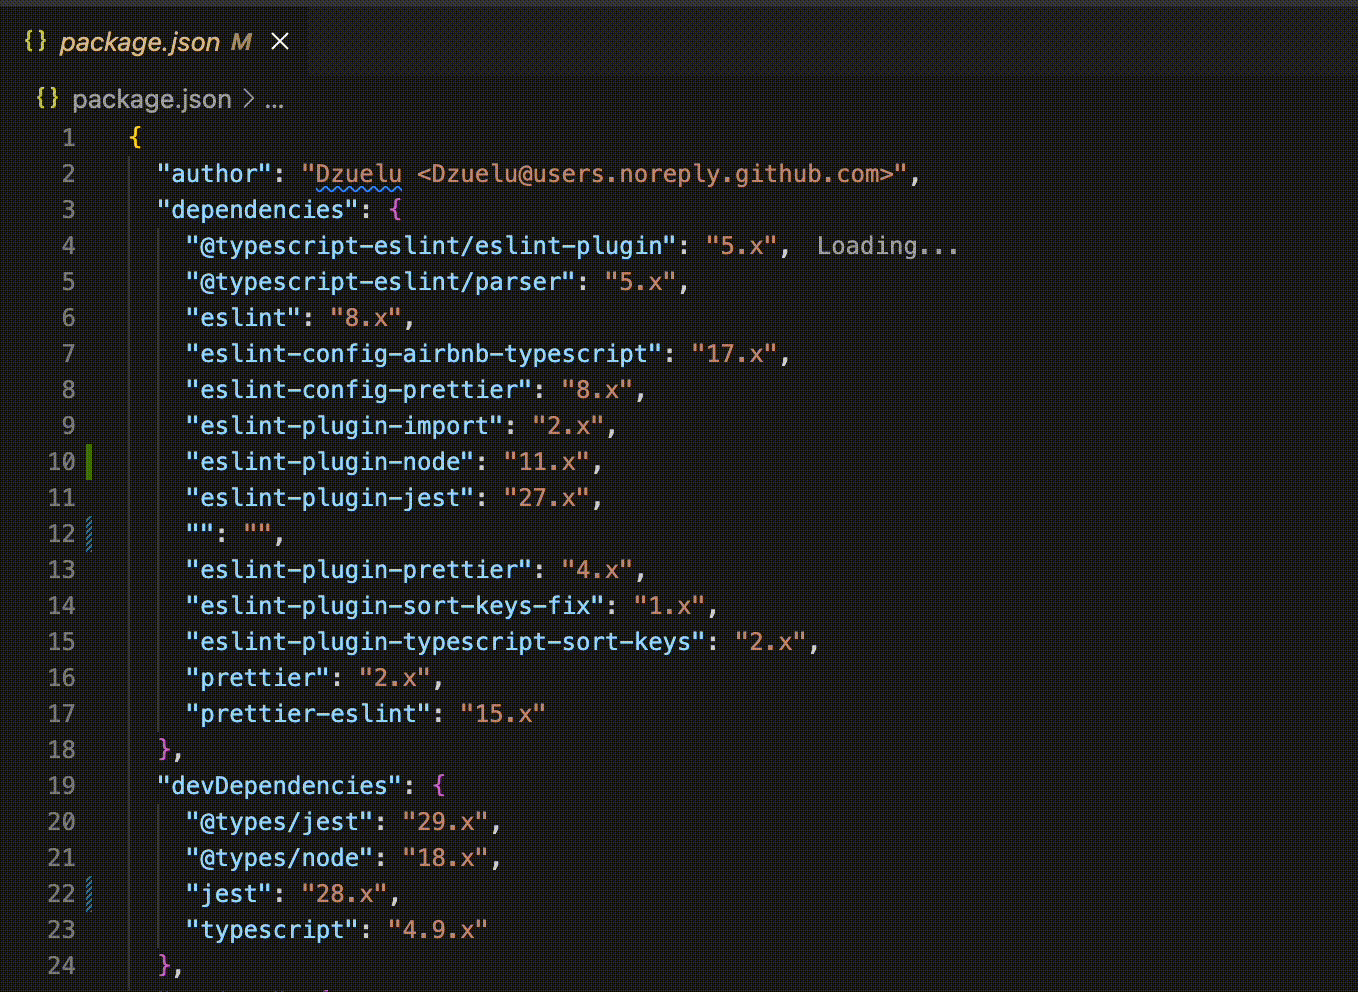Viewport: 1358px width, 992px height.
Task: Click the "devDependencies" key
Action: (x=280, y=786)
